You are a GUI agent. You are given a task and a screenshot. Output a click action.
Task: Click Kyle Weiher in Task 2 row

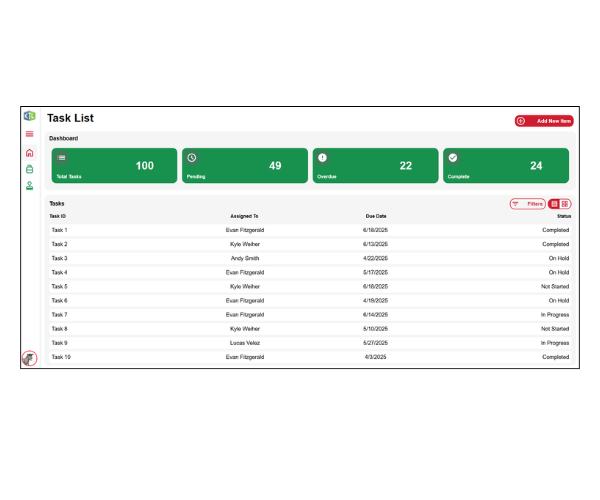pos(245,244)
